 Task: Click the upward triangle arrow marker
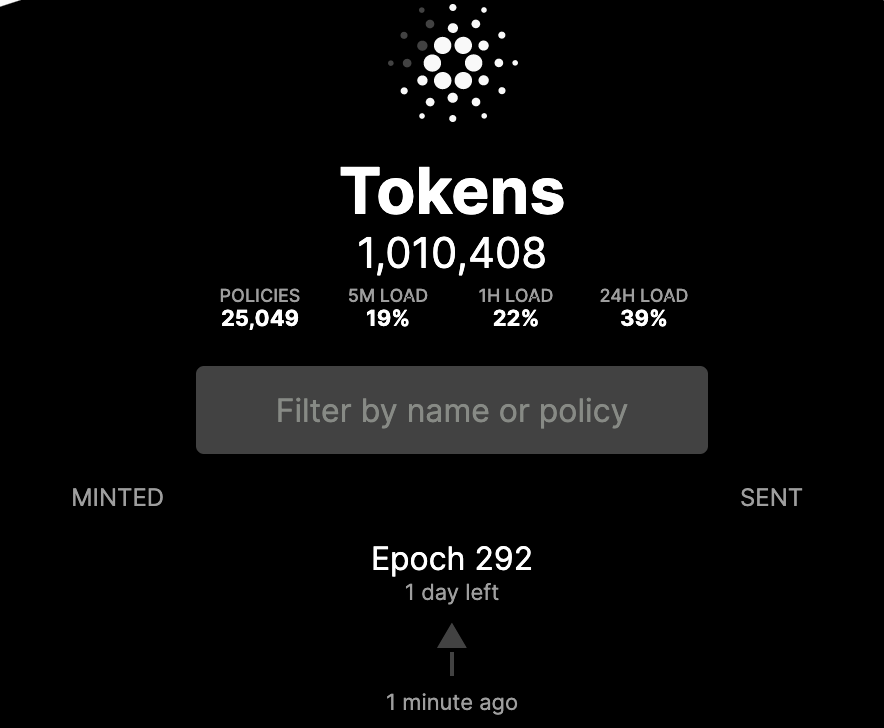coord(452,636)
